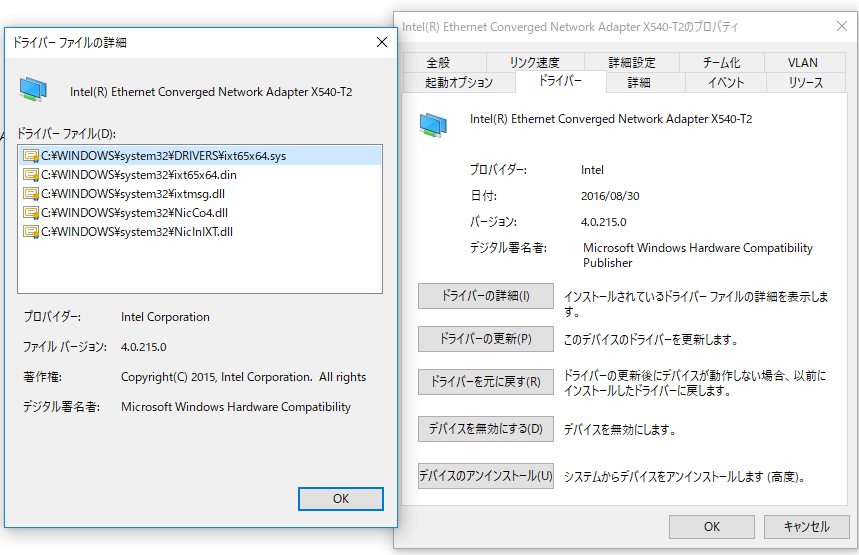Click the provider value Intel in properties window
The height and width of the screenshot is (555, 859).
pos(592,170)
